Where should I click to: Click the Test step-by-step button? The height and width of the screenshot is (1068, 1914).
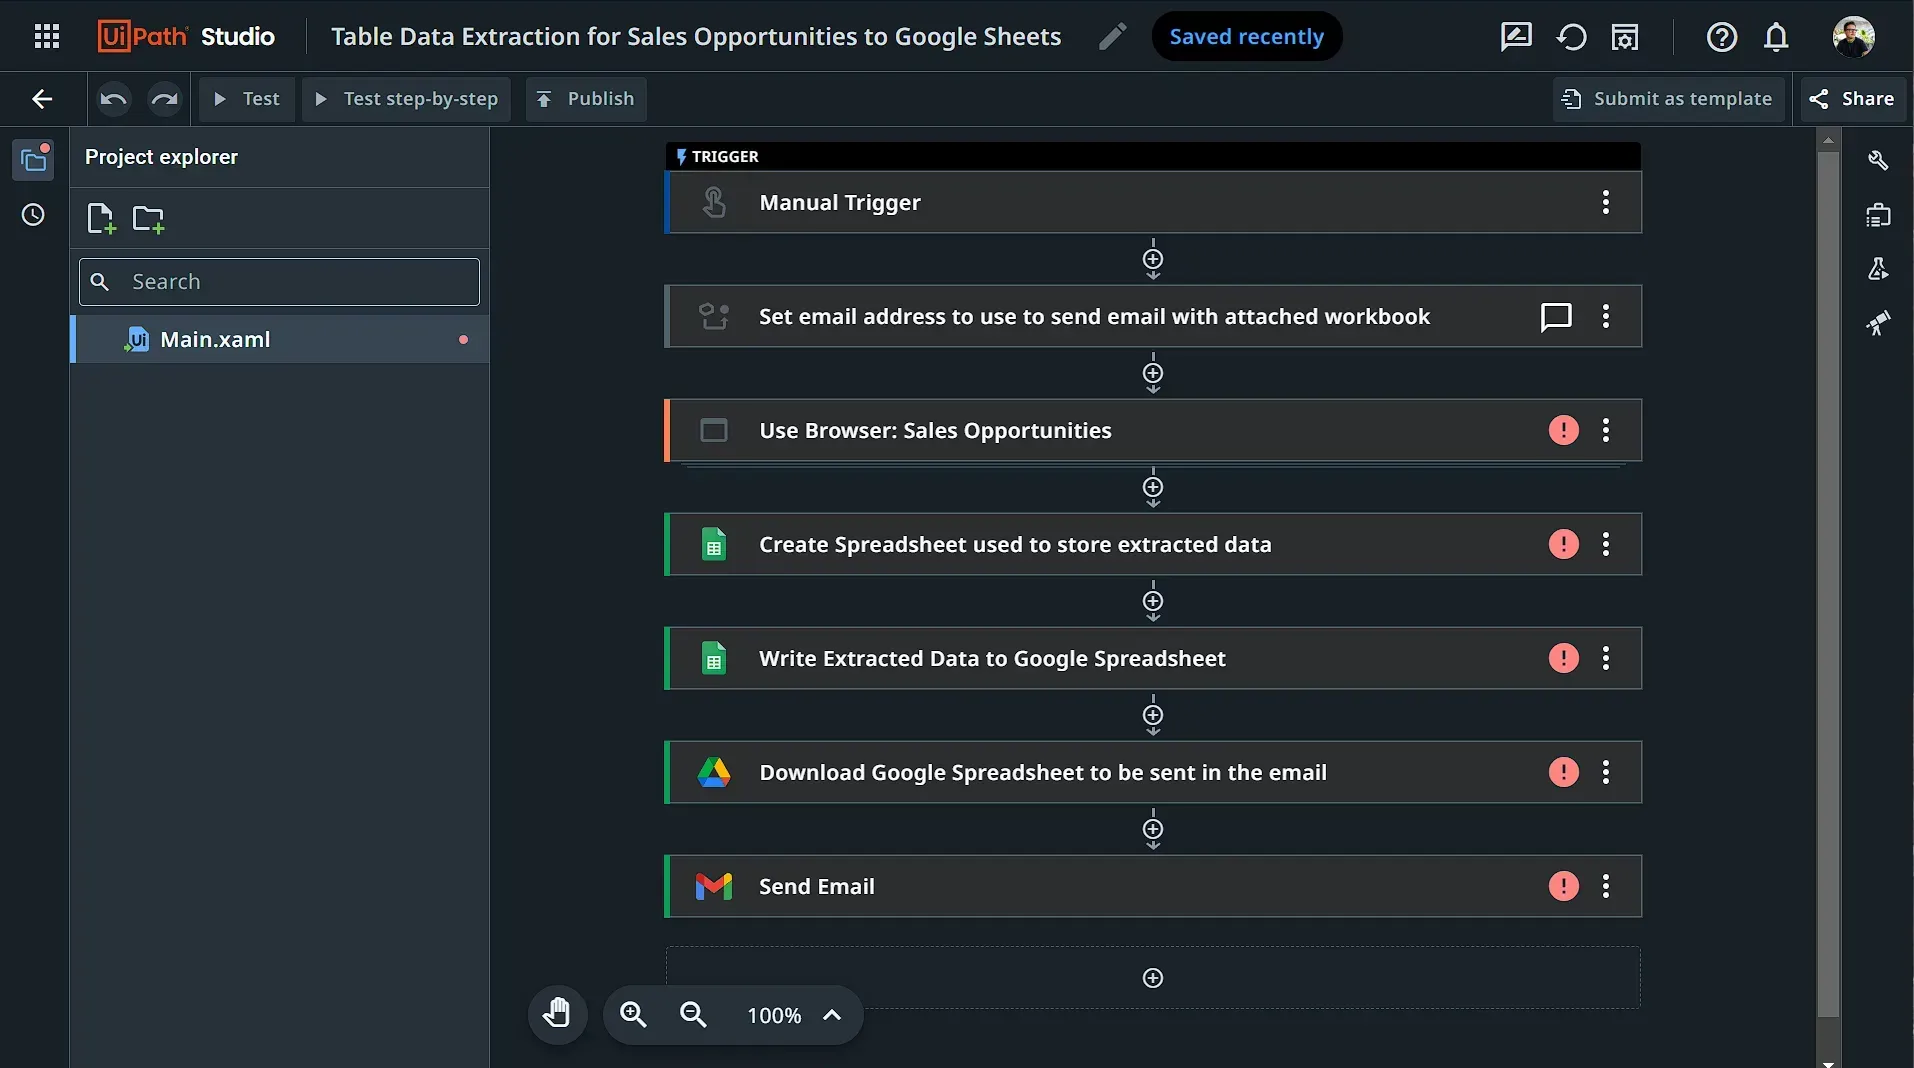(406, 99)
